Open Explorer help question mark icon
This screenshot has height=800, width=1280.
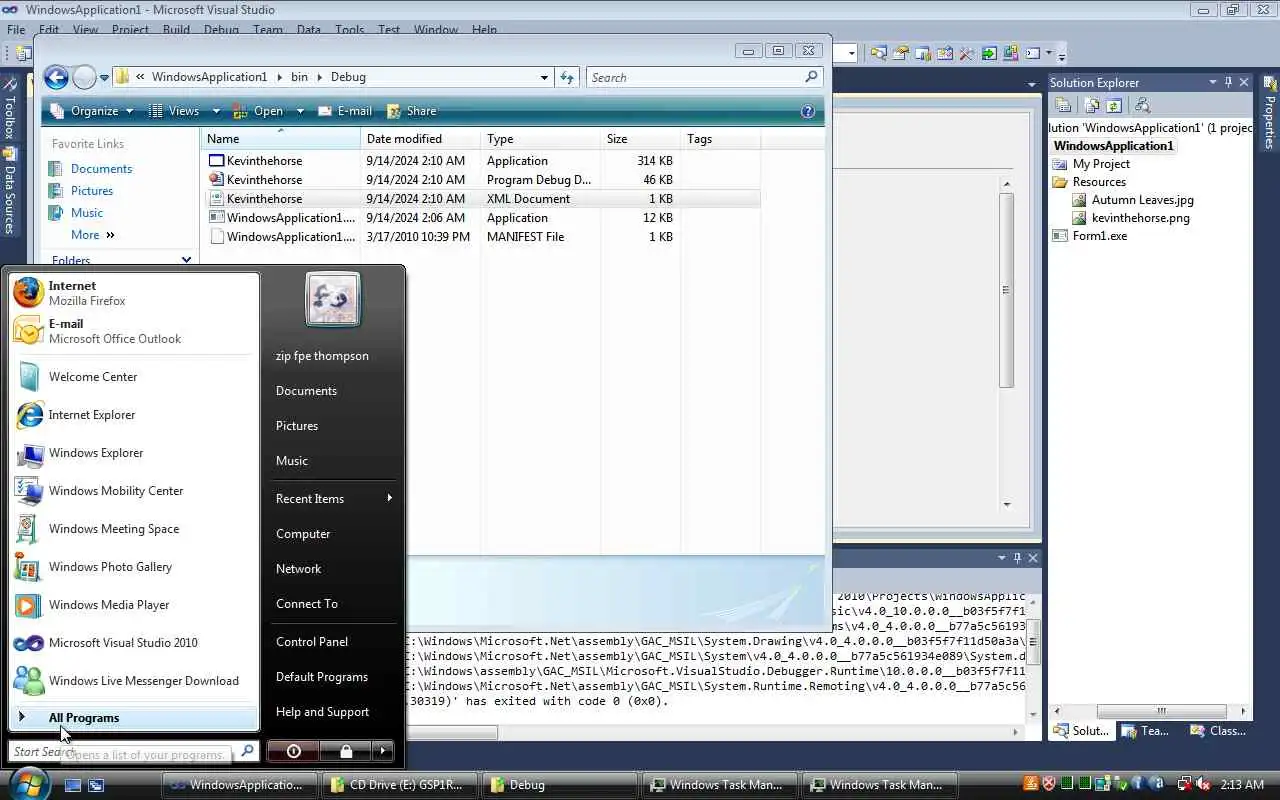point(808,111)
